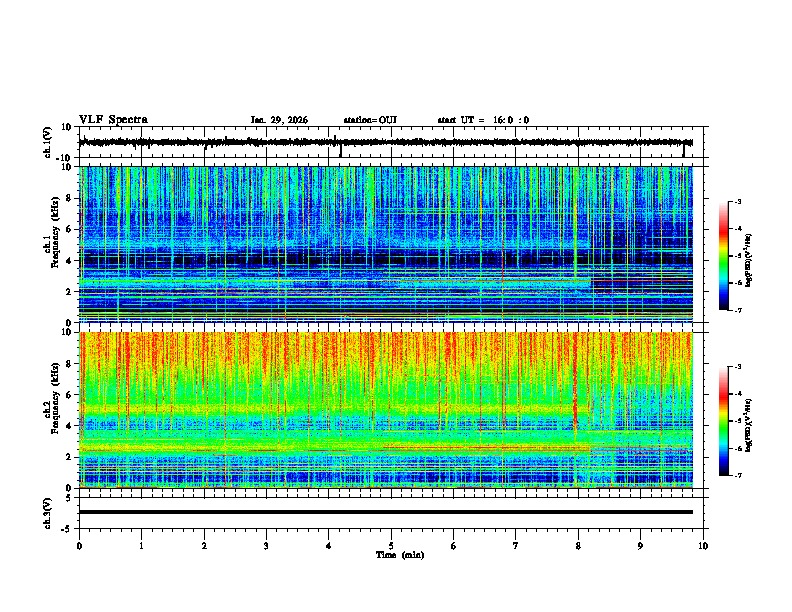The height and width of the screenshot is (612, 792).
Task: Select the date text "Jan. 29, 2026"
Action: click(x=279, y=120)
